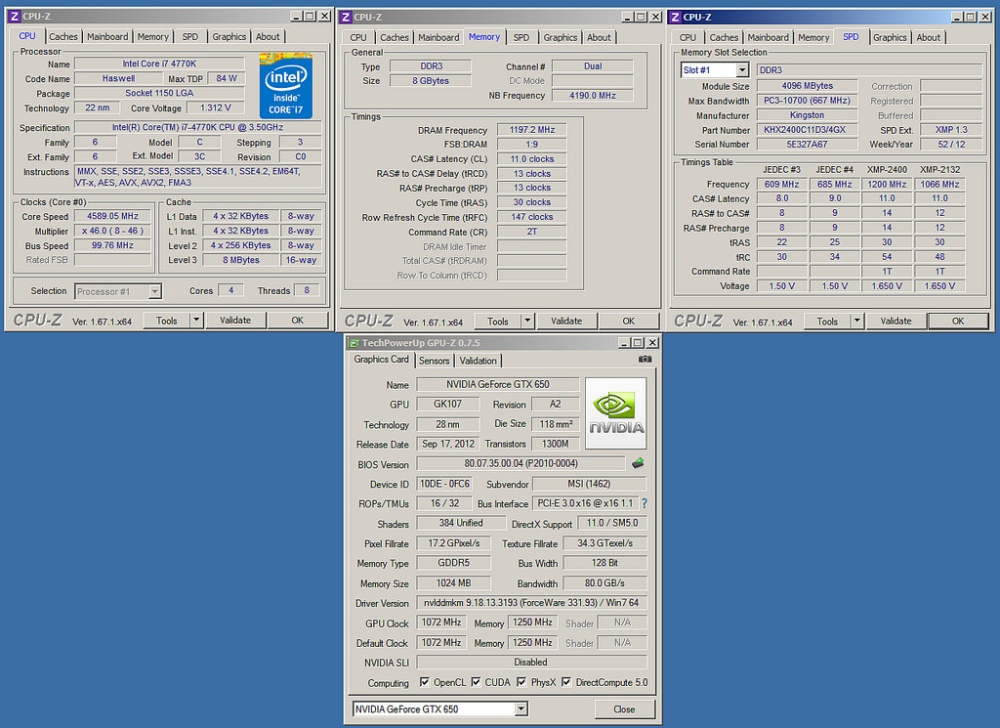Click the Subvendor MSI (1462) field

pyautogui.click(x=589, y=484)
